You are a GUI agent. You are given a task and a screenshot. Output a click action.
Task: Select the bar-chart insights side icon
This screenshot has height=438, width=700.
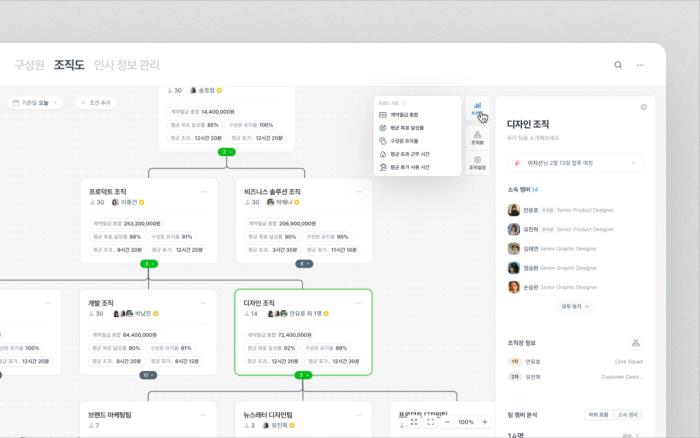[477, 108]
